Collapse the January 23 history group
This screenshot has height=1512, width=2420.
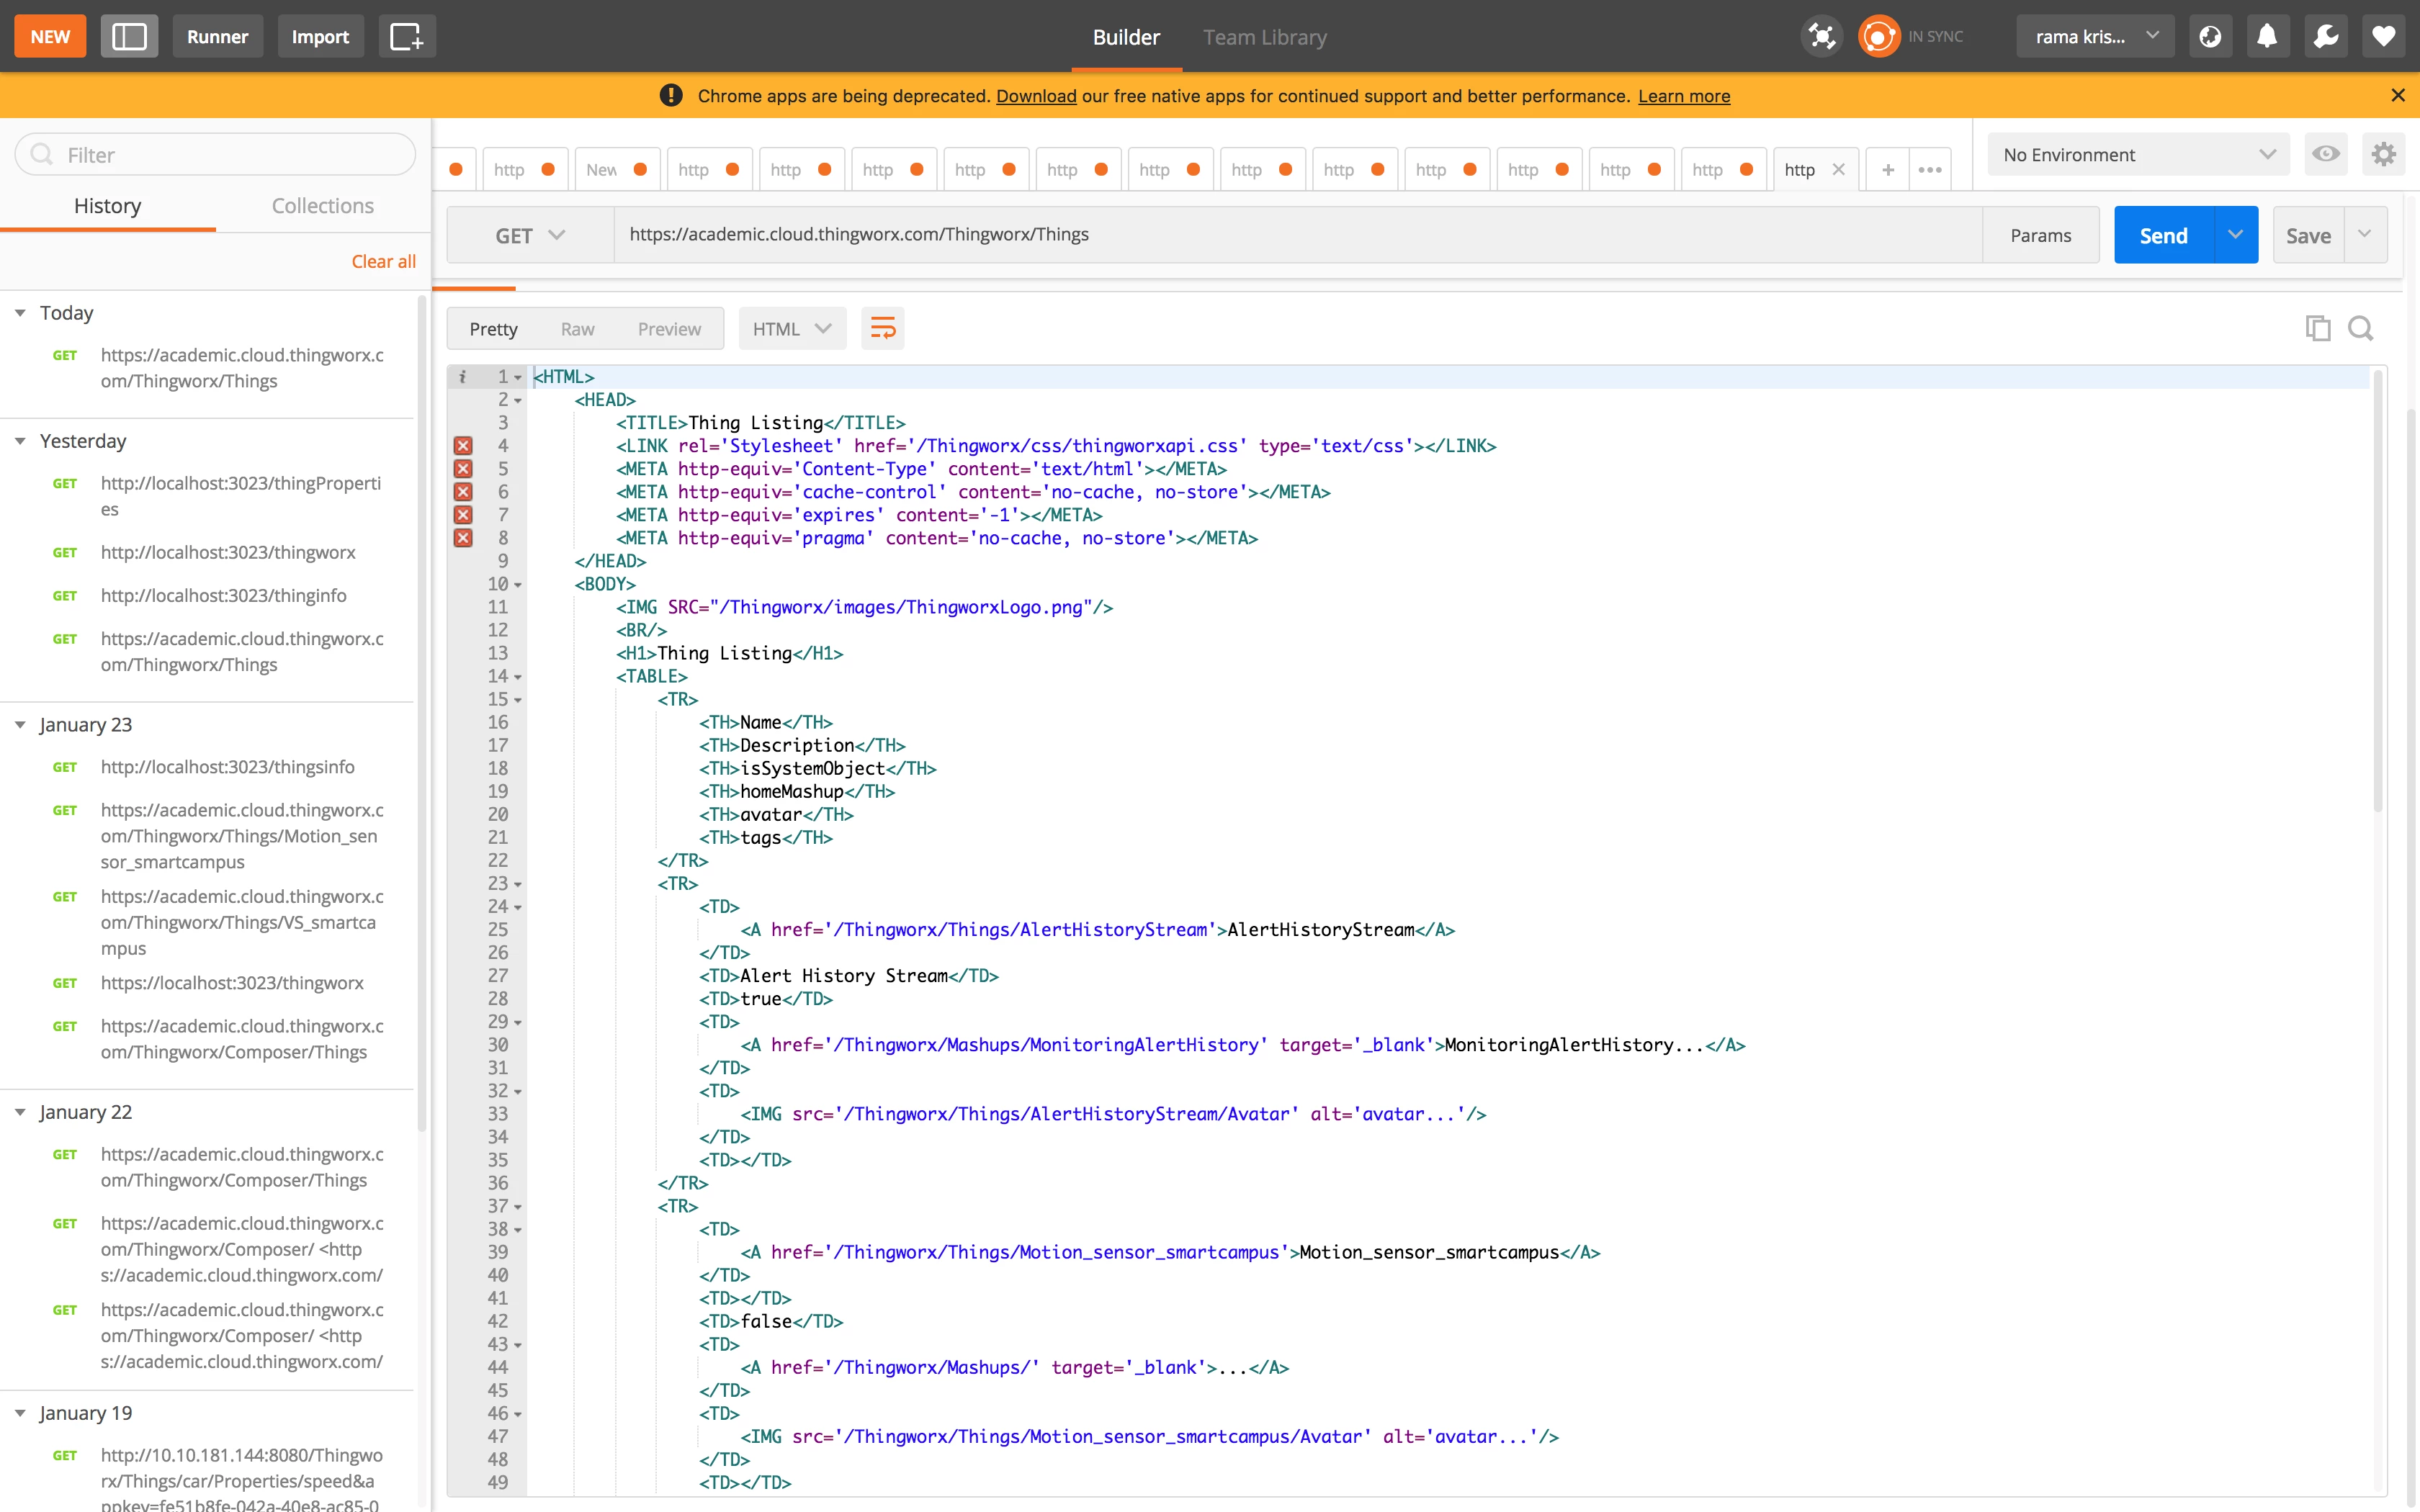pyautogui.click(x=20, y=725)
